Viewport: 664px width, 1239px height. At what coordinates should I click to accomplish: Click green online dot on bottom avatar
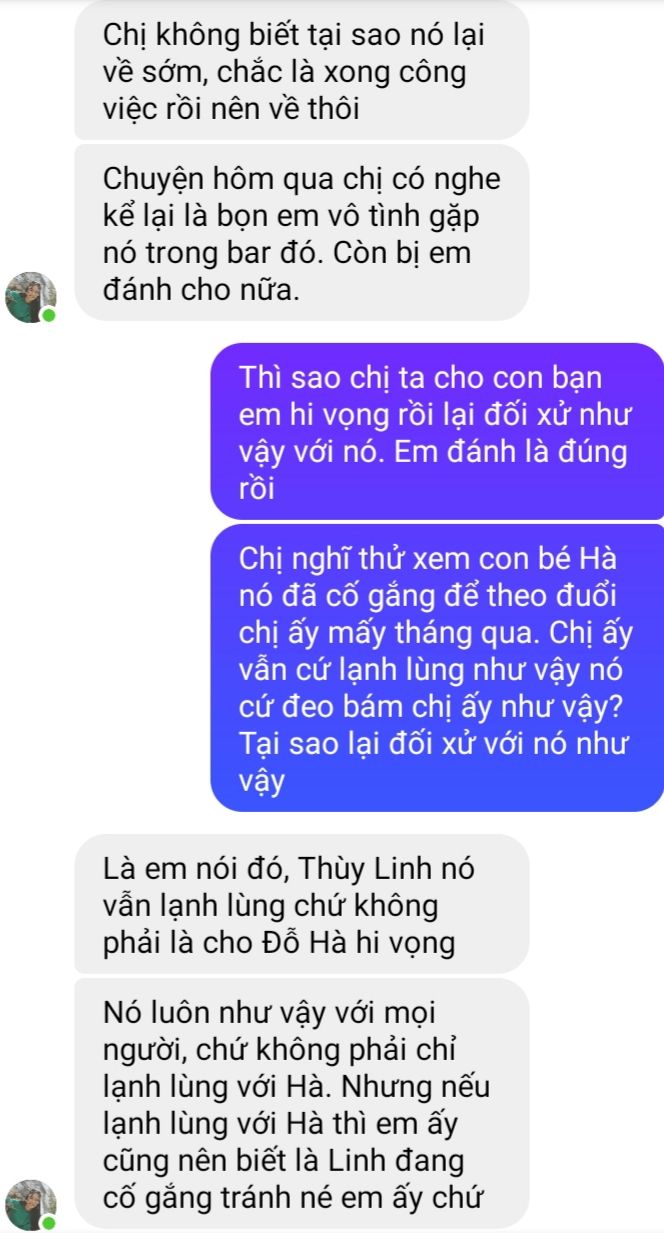click(49, 1222)
